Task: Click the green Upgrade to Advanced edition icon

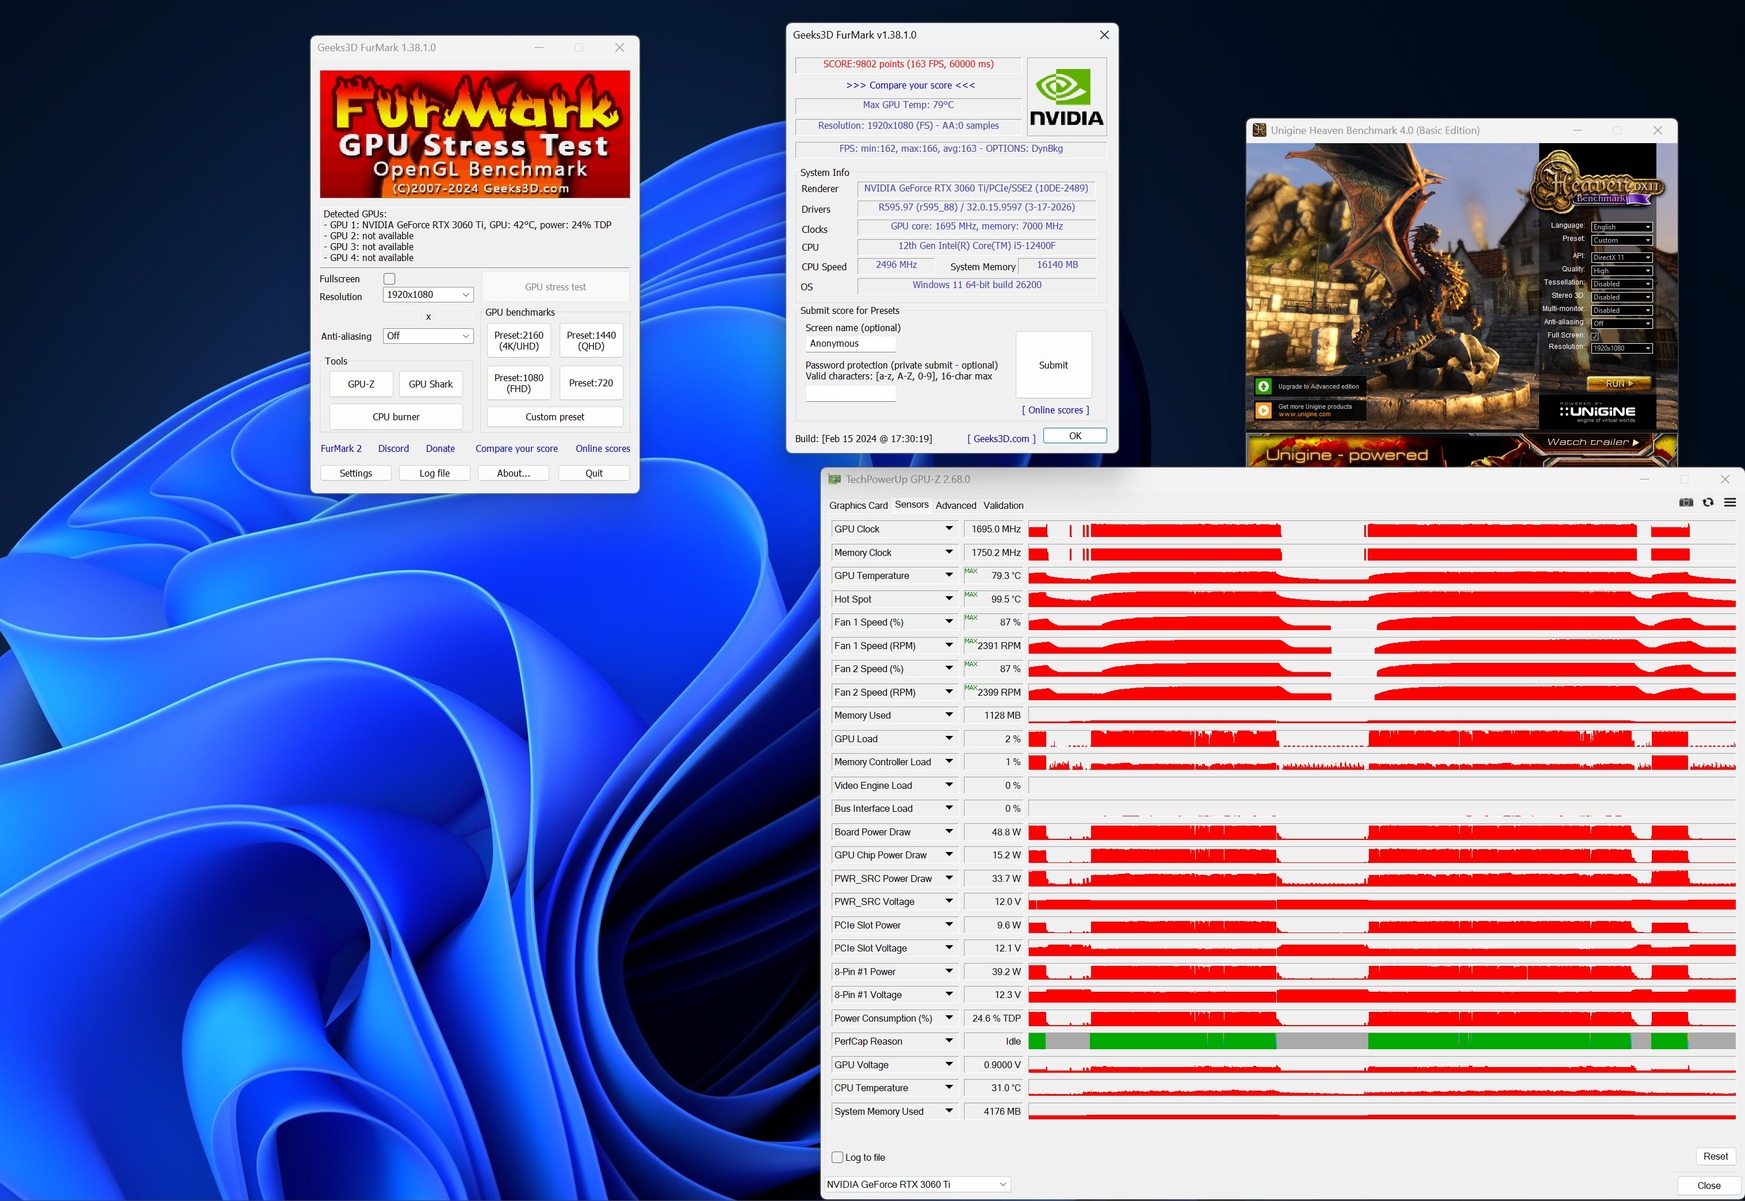Action: coord(1263,386)
